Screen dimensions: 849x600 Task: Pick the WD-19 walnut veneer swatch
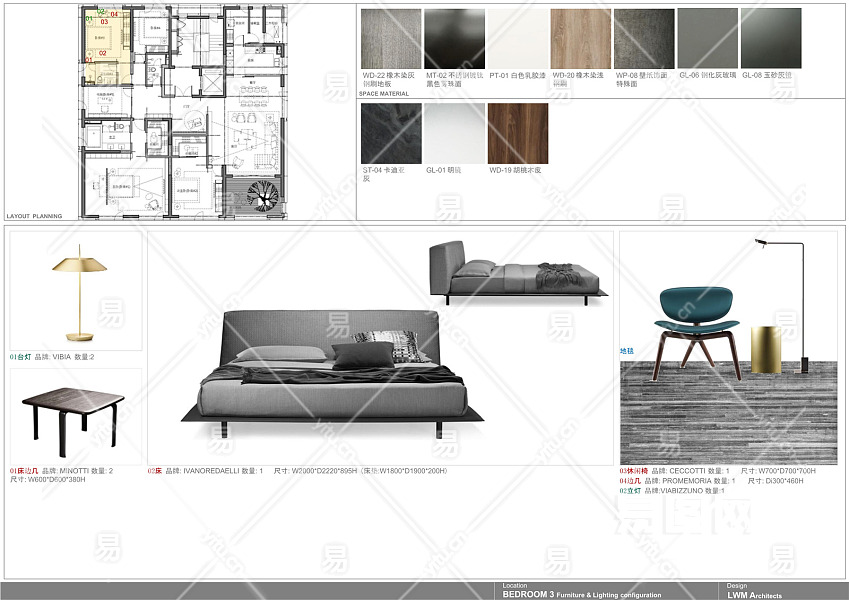click(518, 133)
